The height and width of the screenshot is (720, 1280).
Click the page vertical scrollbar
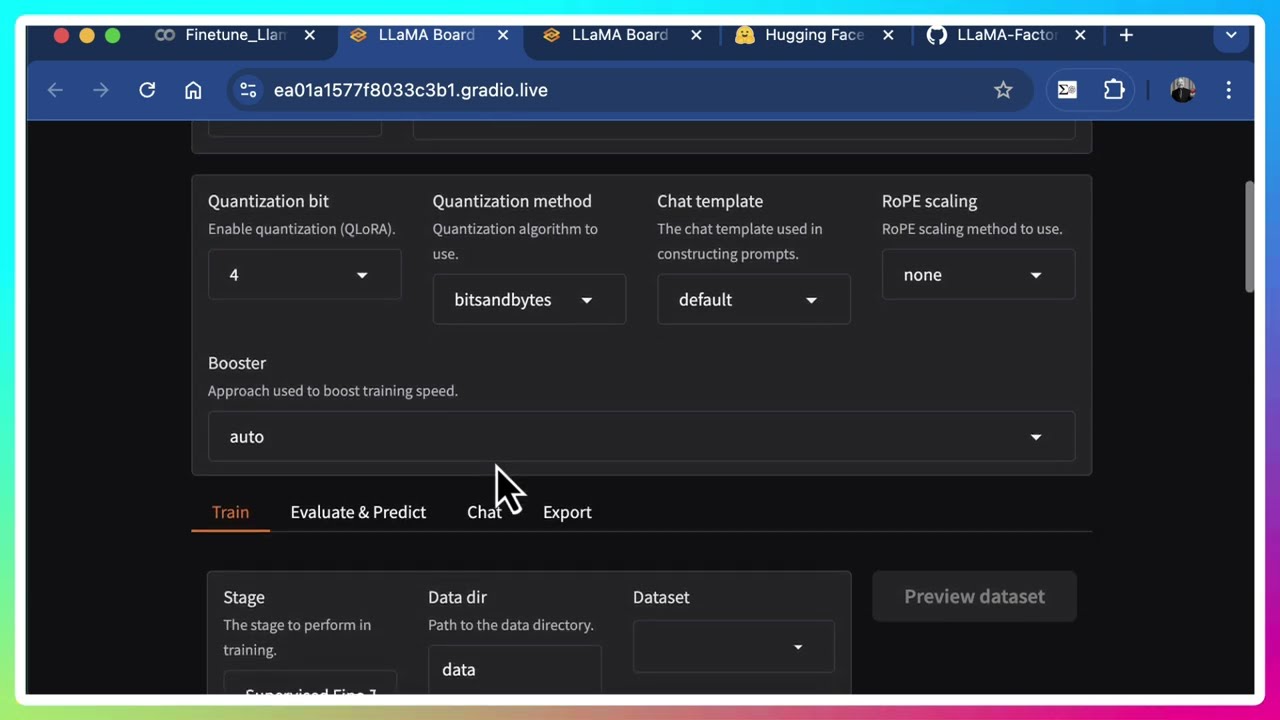(x=1248, y=238)
